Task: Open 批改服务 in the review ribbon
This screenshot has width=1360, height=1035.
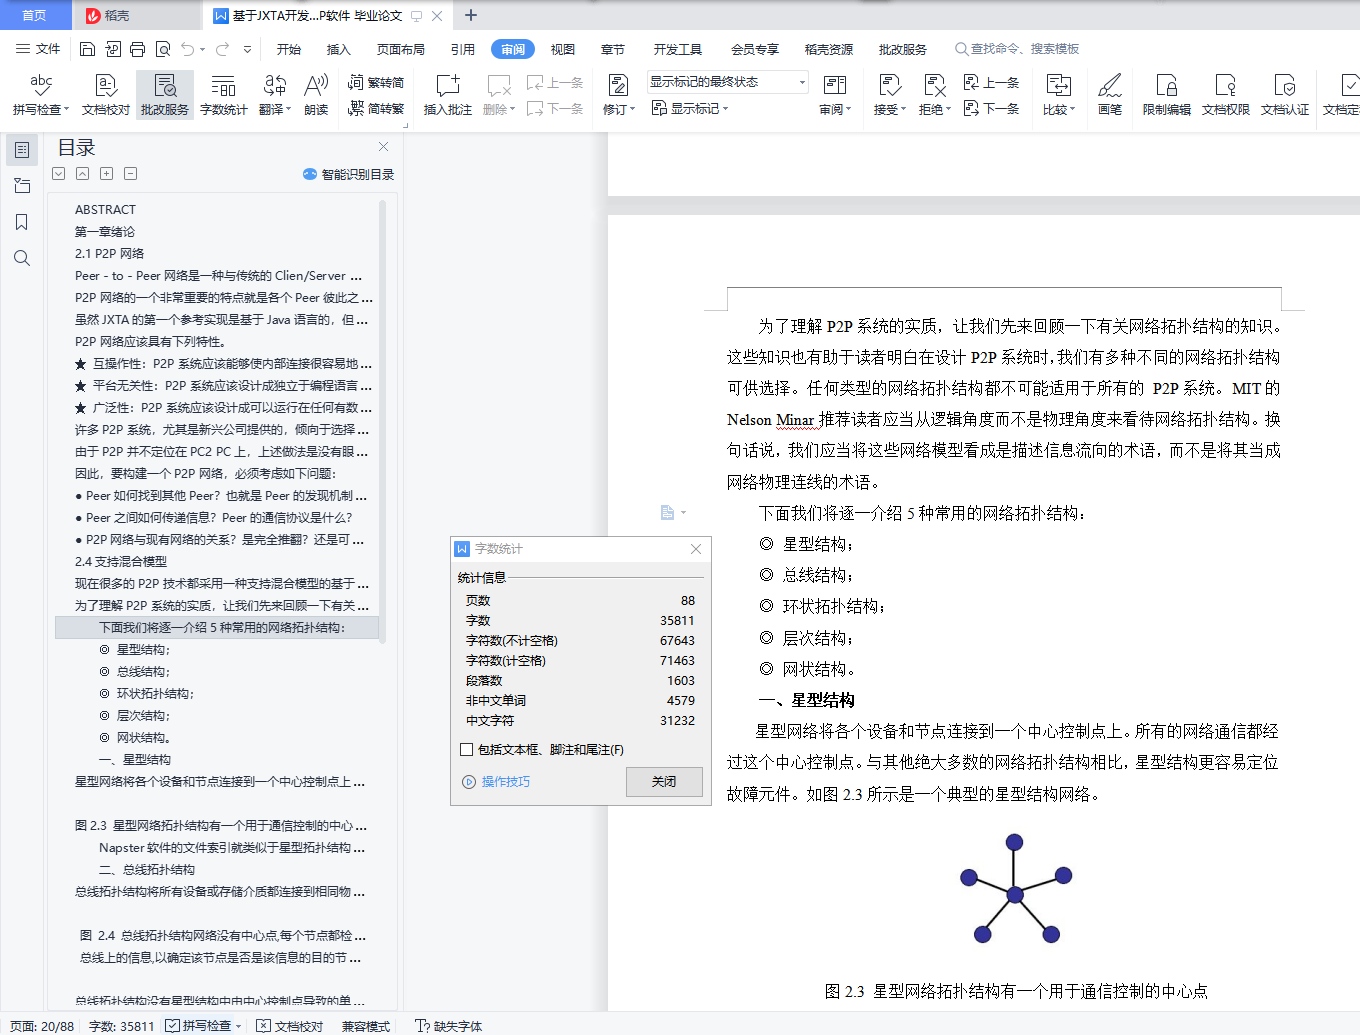Action: tap(165, 95)
